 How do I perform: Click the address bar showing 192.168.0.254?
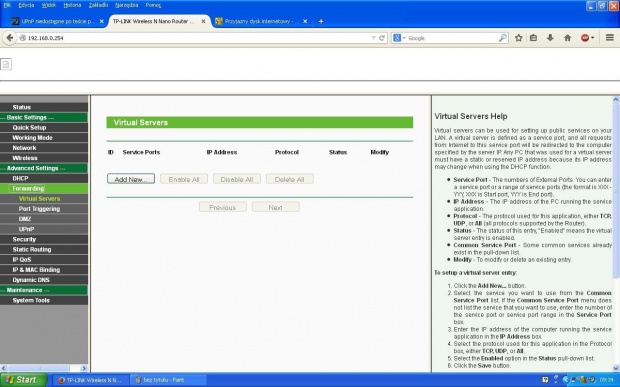[198, 38]
